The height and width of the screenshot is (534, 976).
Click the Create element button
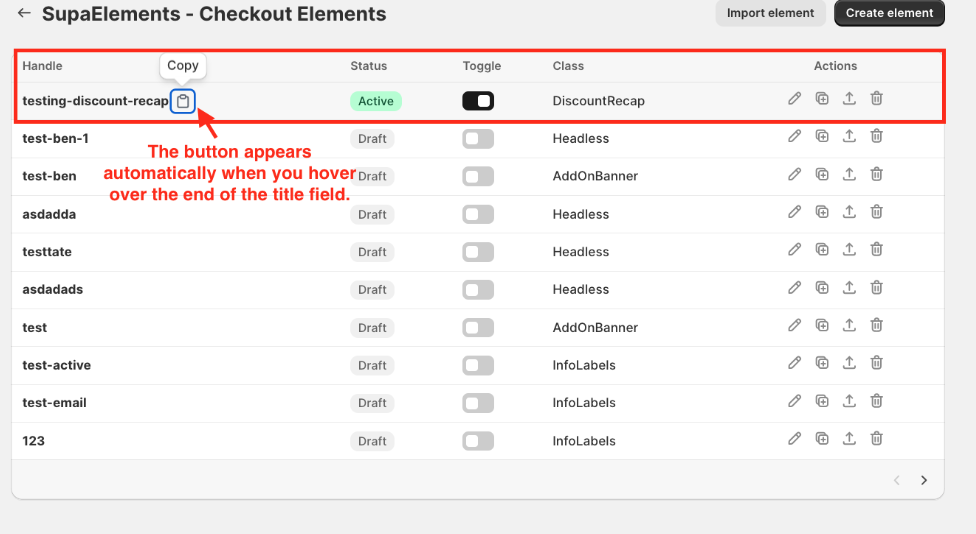[889, 13]
